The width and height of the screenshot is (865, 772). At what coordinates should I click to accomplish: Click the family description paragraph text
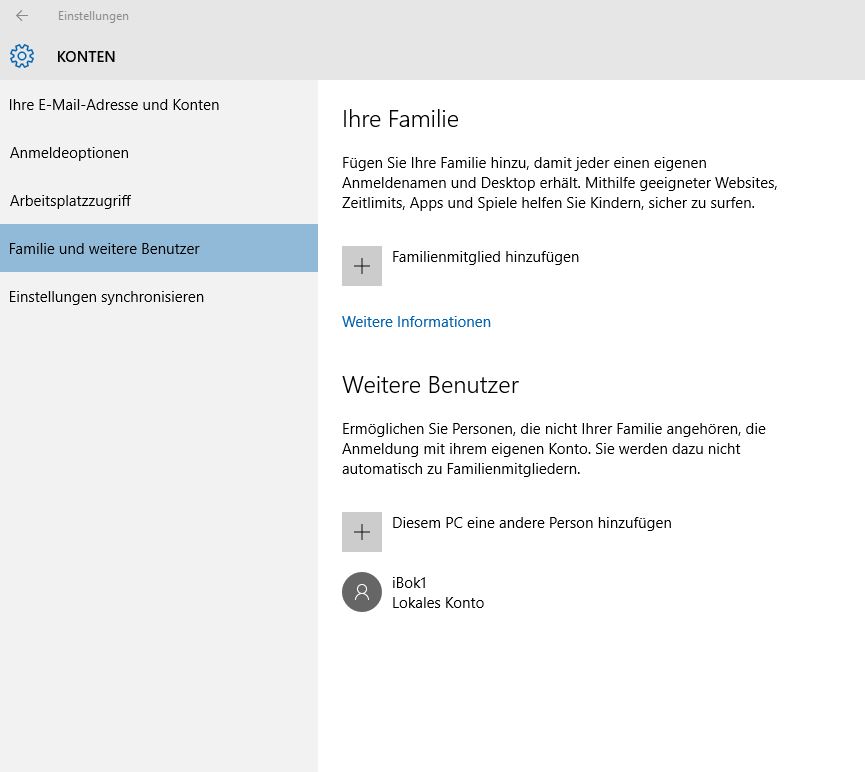pyautogui.click(x=560, y=183)
